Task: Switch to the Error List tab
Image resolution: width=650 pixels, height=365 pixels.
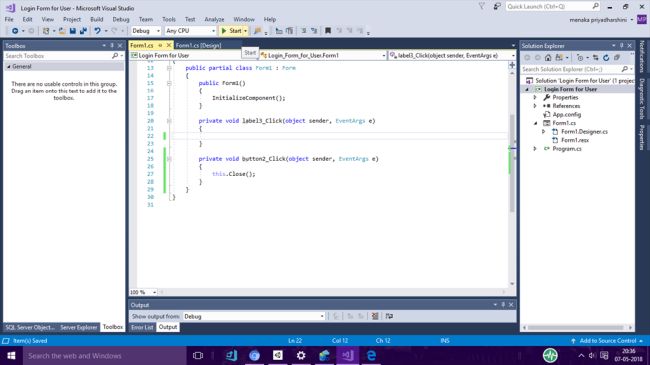Action: coord(142,327)
